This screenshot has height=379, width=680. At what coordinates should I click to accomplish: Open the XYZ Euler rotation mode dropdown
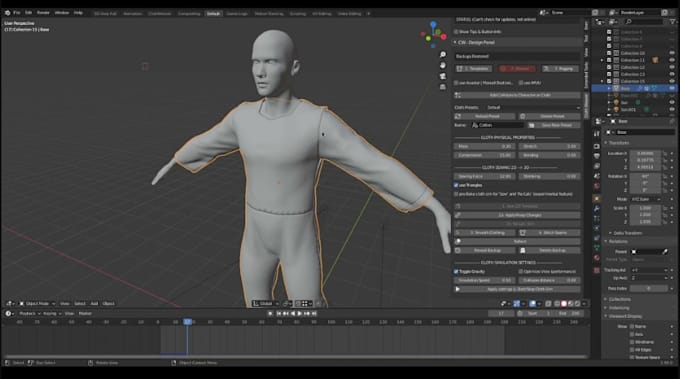[645, 199]
